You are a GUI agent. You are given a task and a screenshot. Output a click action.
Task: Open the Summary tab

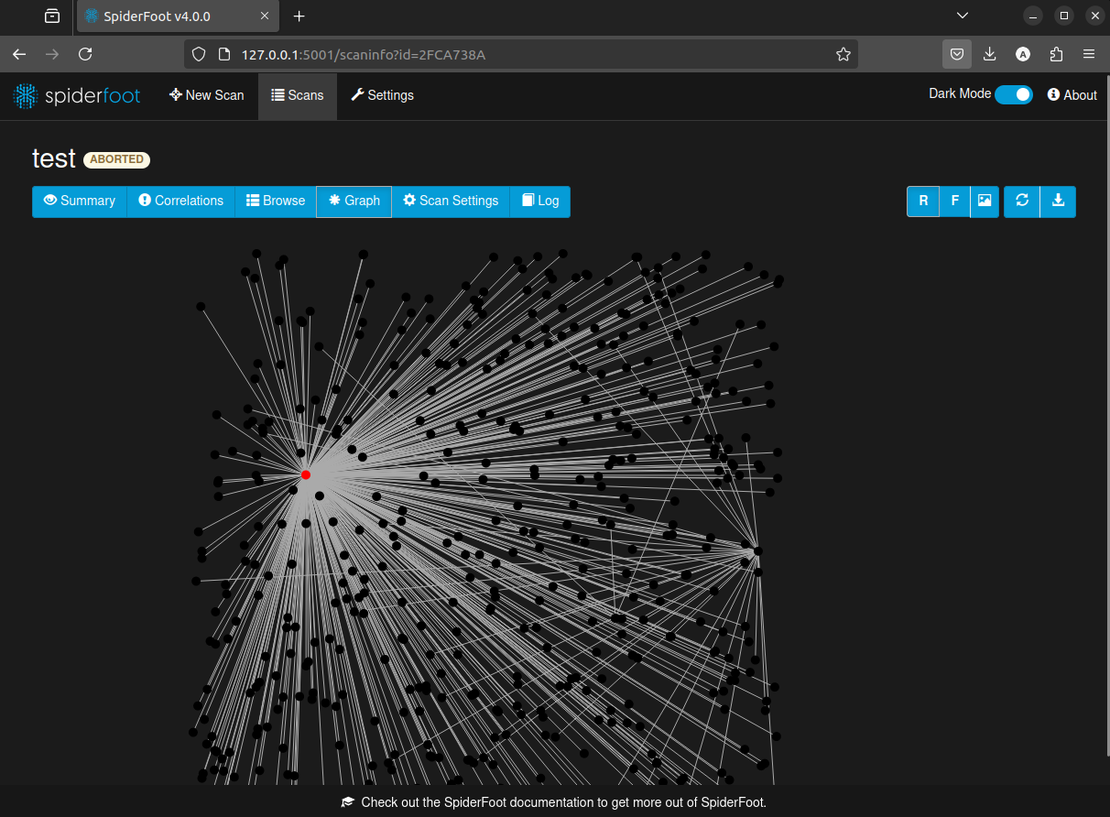click(79, 201)
